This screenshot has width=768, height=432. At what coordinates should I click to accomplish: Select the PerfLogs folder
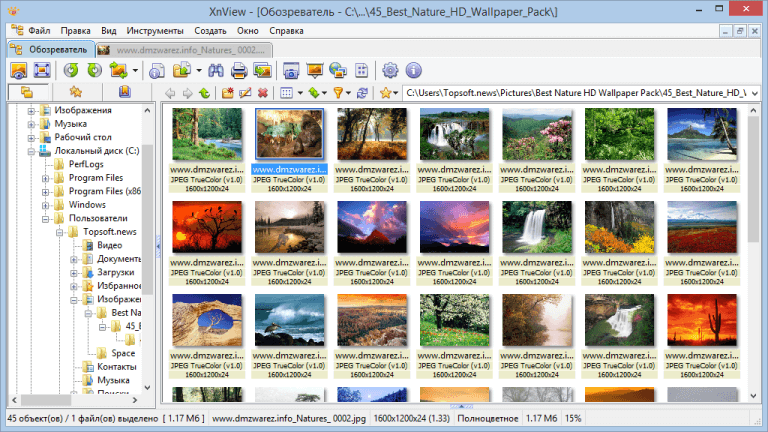point(86,165)
